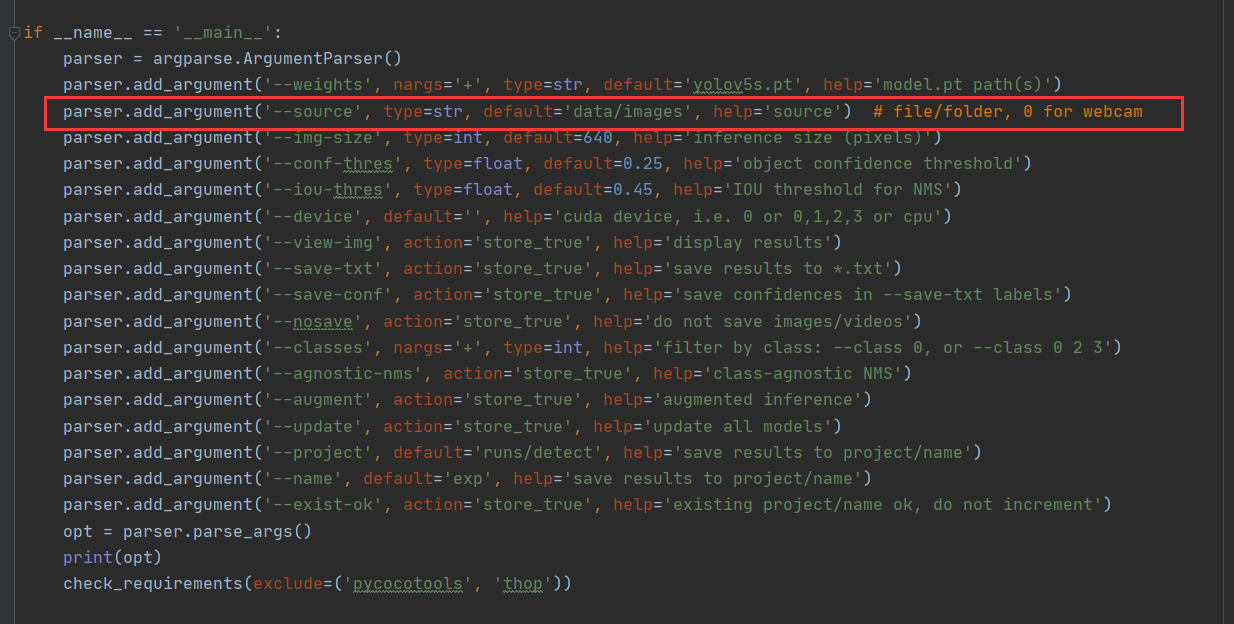This screenshot has height=624, width=1234.
Task: Click the print(opt) statement
Action: (112, 557)
